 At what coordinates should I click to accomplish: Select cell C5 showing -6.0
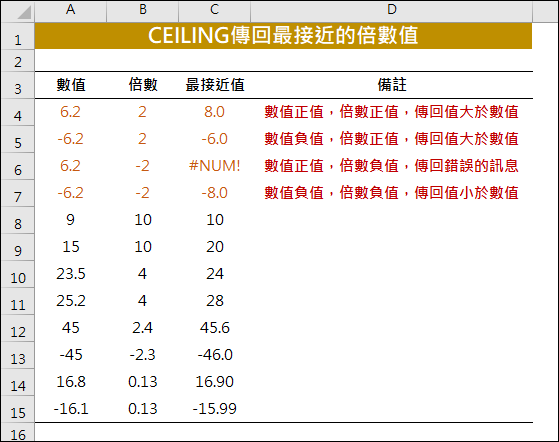215,139
